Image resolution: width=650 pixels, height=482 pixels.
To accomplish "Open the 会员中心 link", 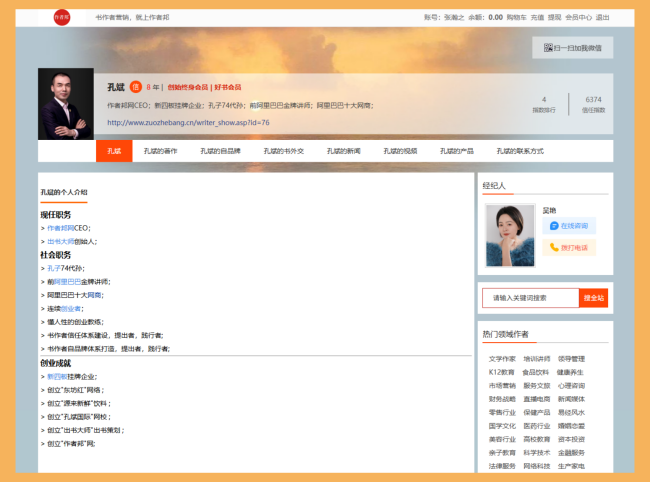I will click(578, 17).
